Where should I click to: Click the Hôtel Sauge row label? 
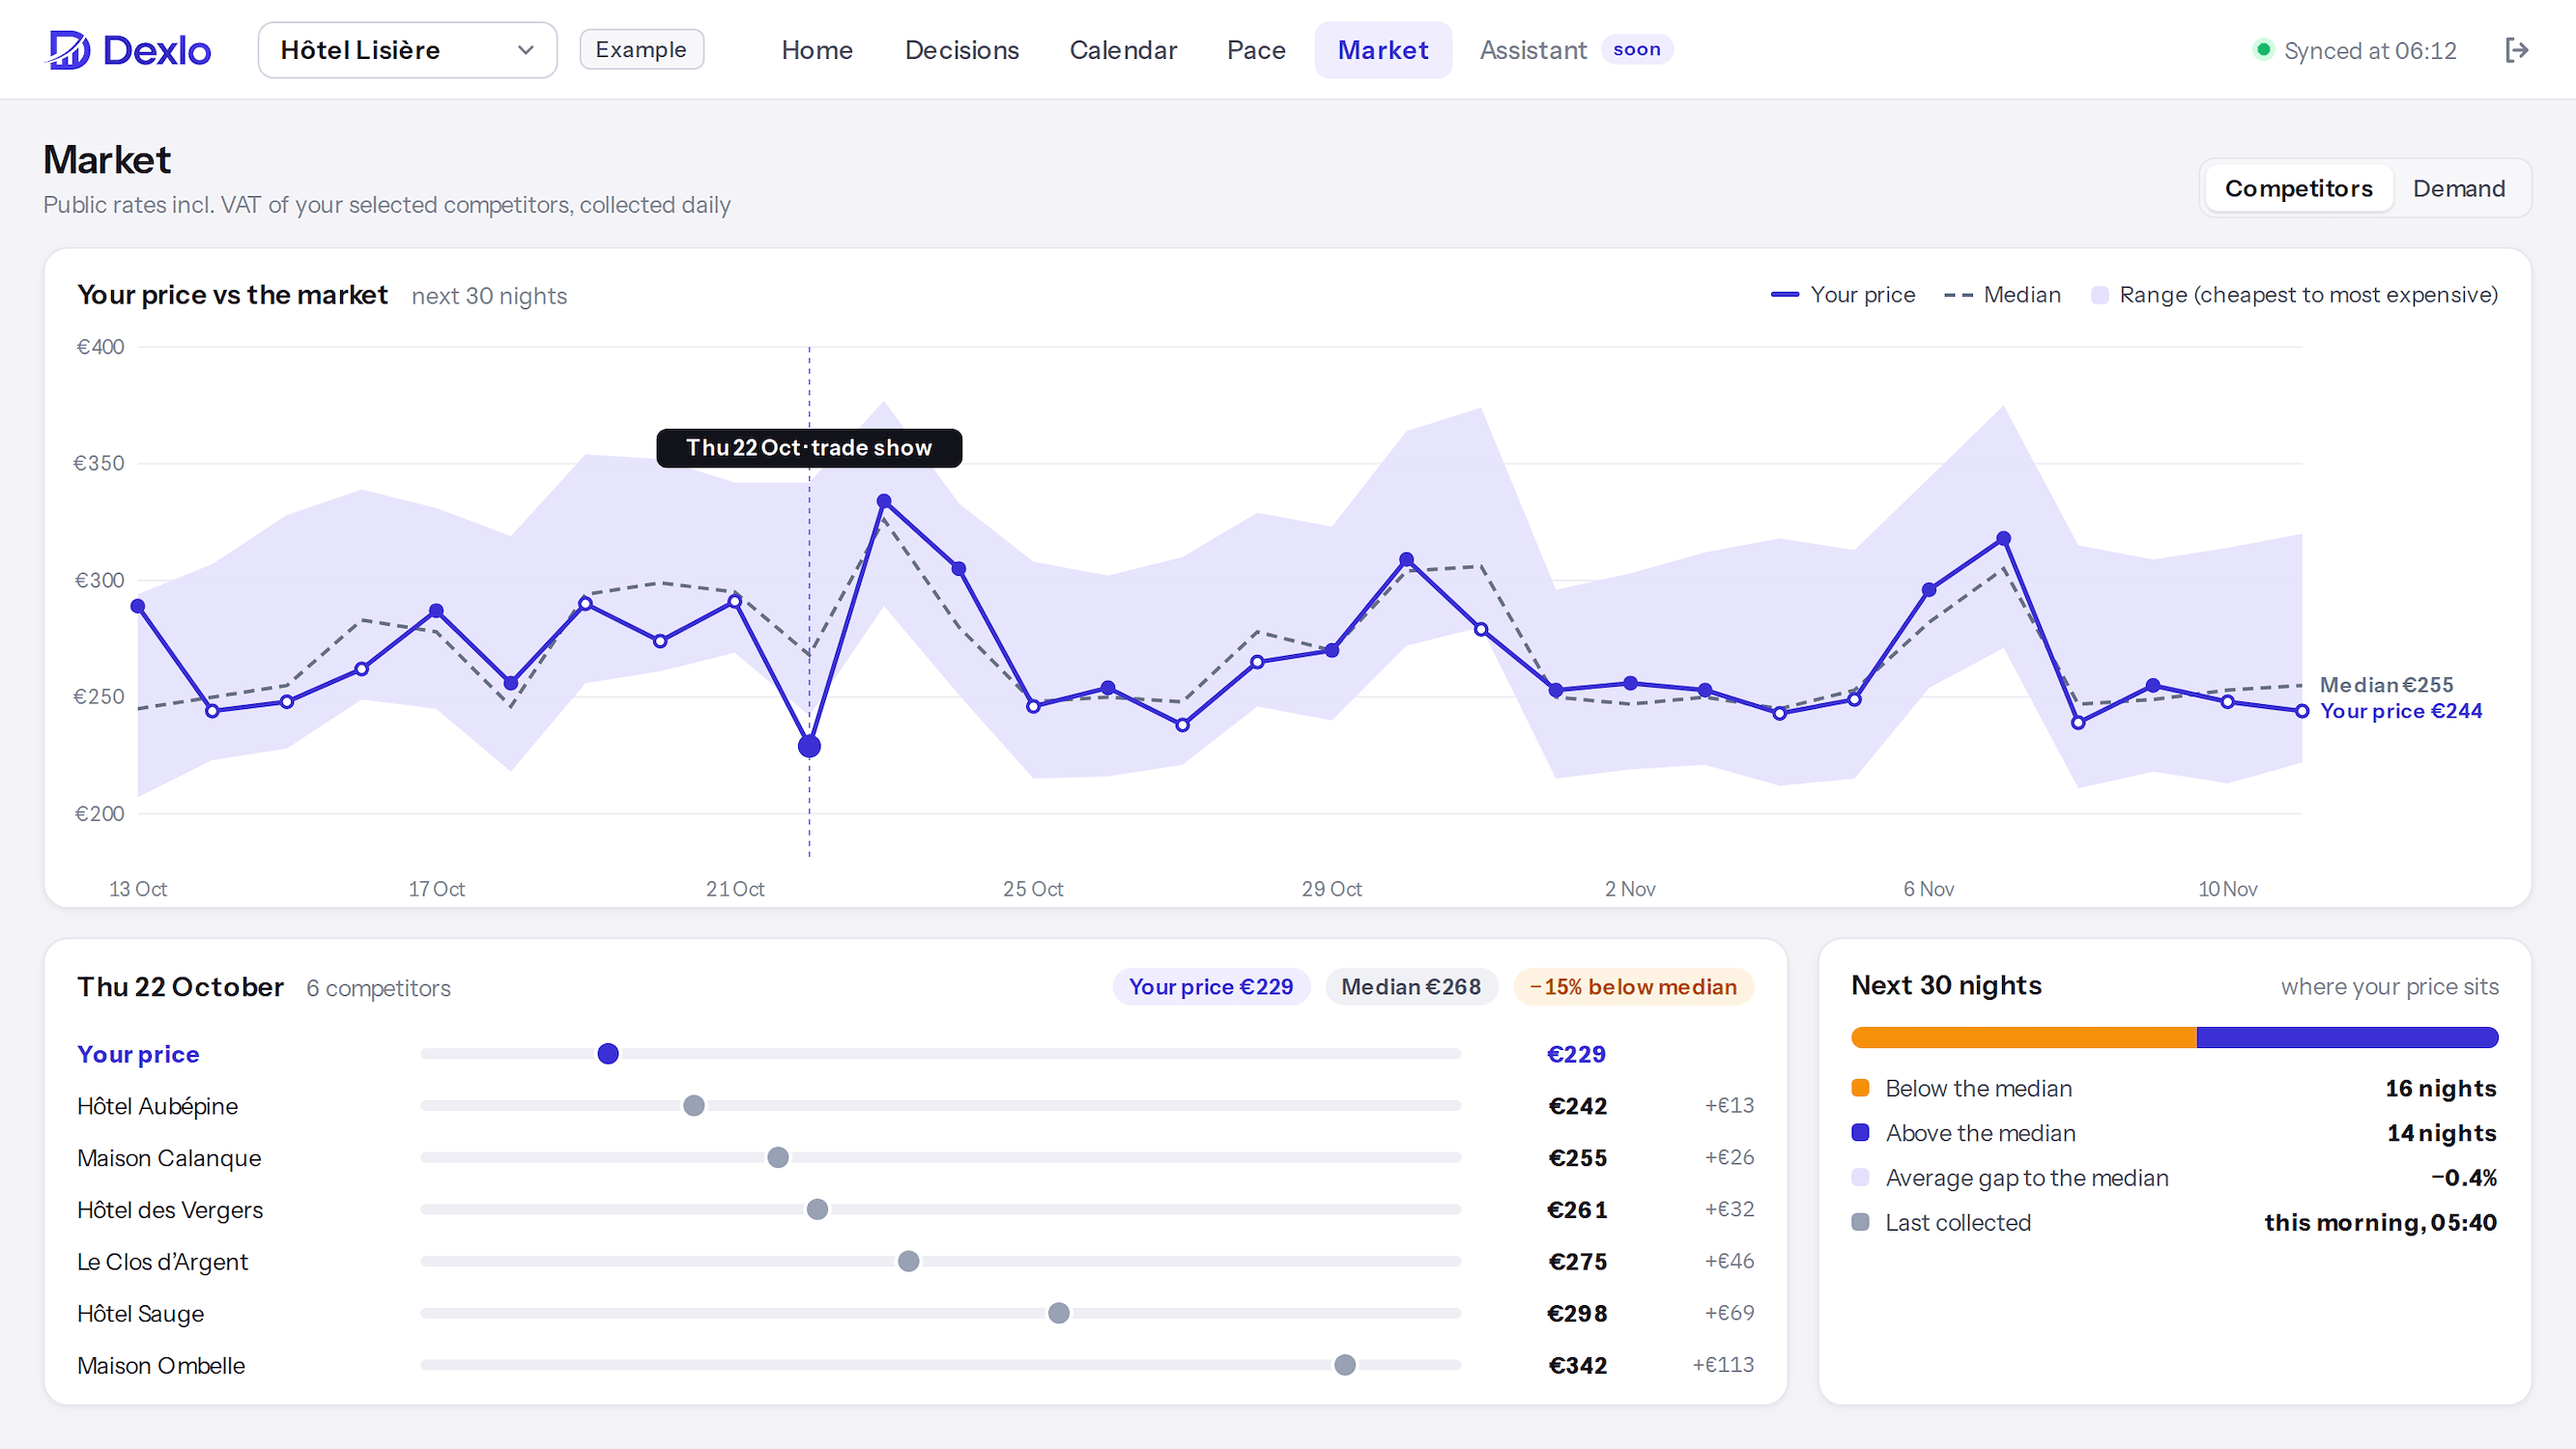140,1314
